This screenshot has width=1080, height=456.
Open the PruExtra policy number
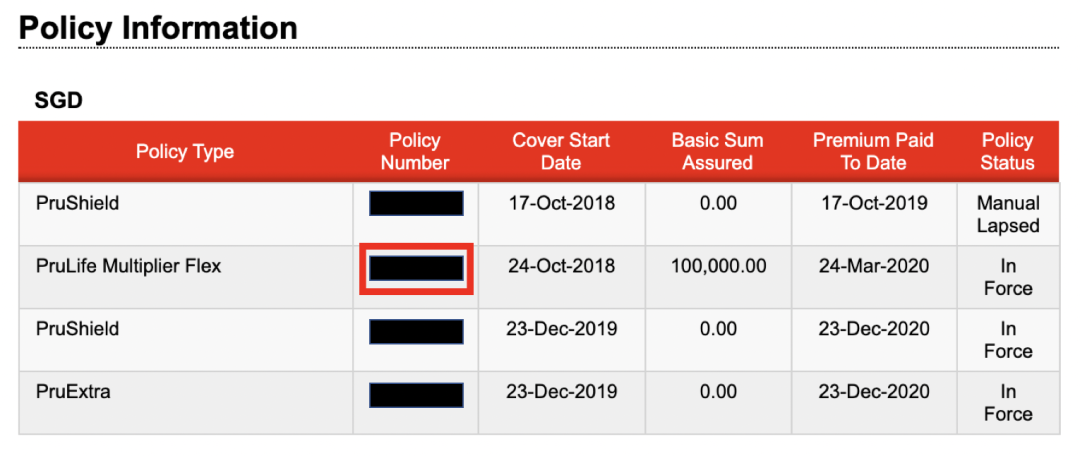click(416, 394)
